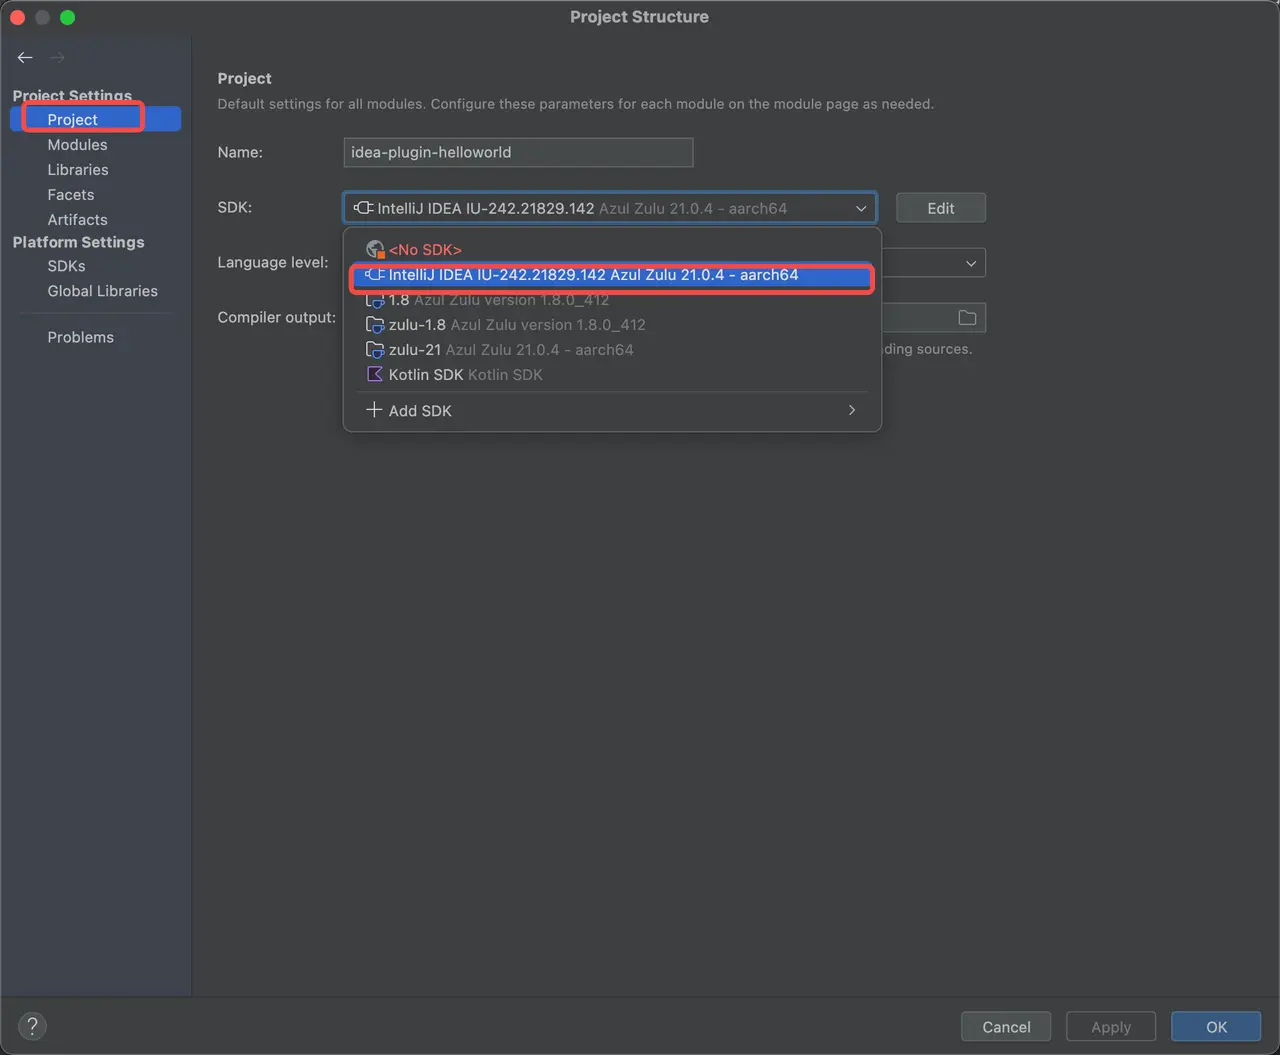Click the forward navigation arrow

(57, 58)
